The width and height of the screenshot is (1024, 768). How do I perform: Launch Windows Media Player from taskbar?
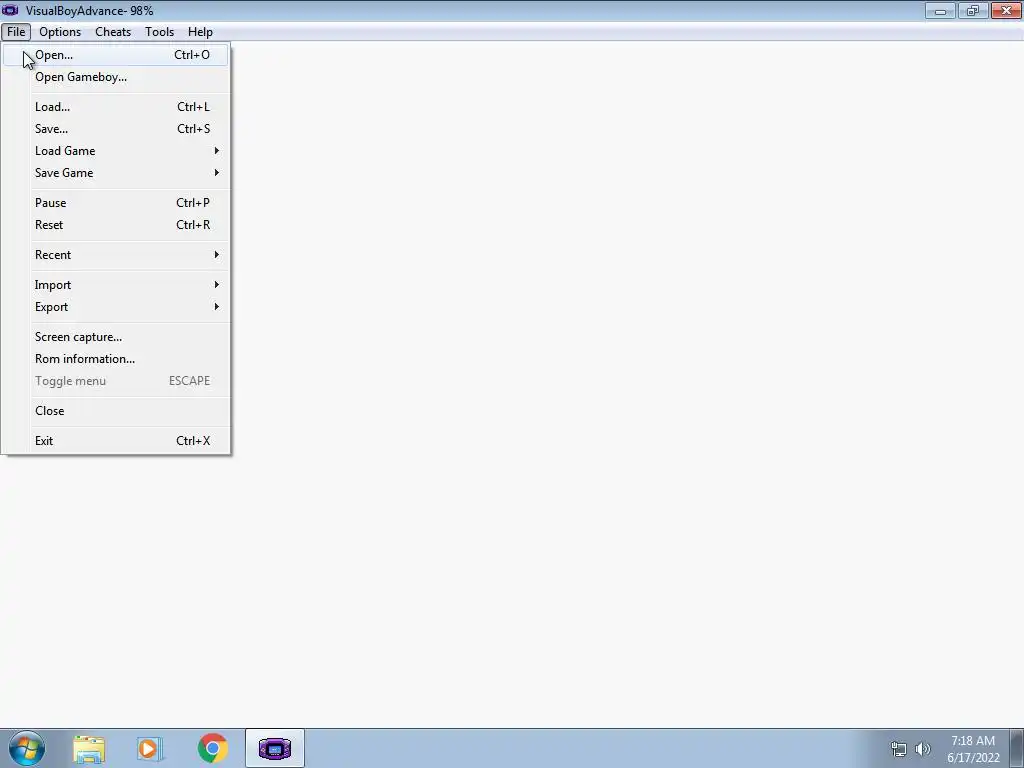[x=150, y=749]
